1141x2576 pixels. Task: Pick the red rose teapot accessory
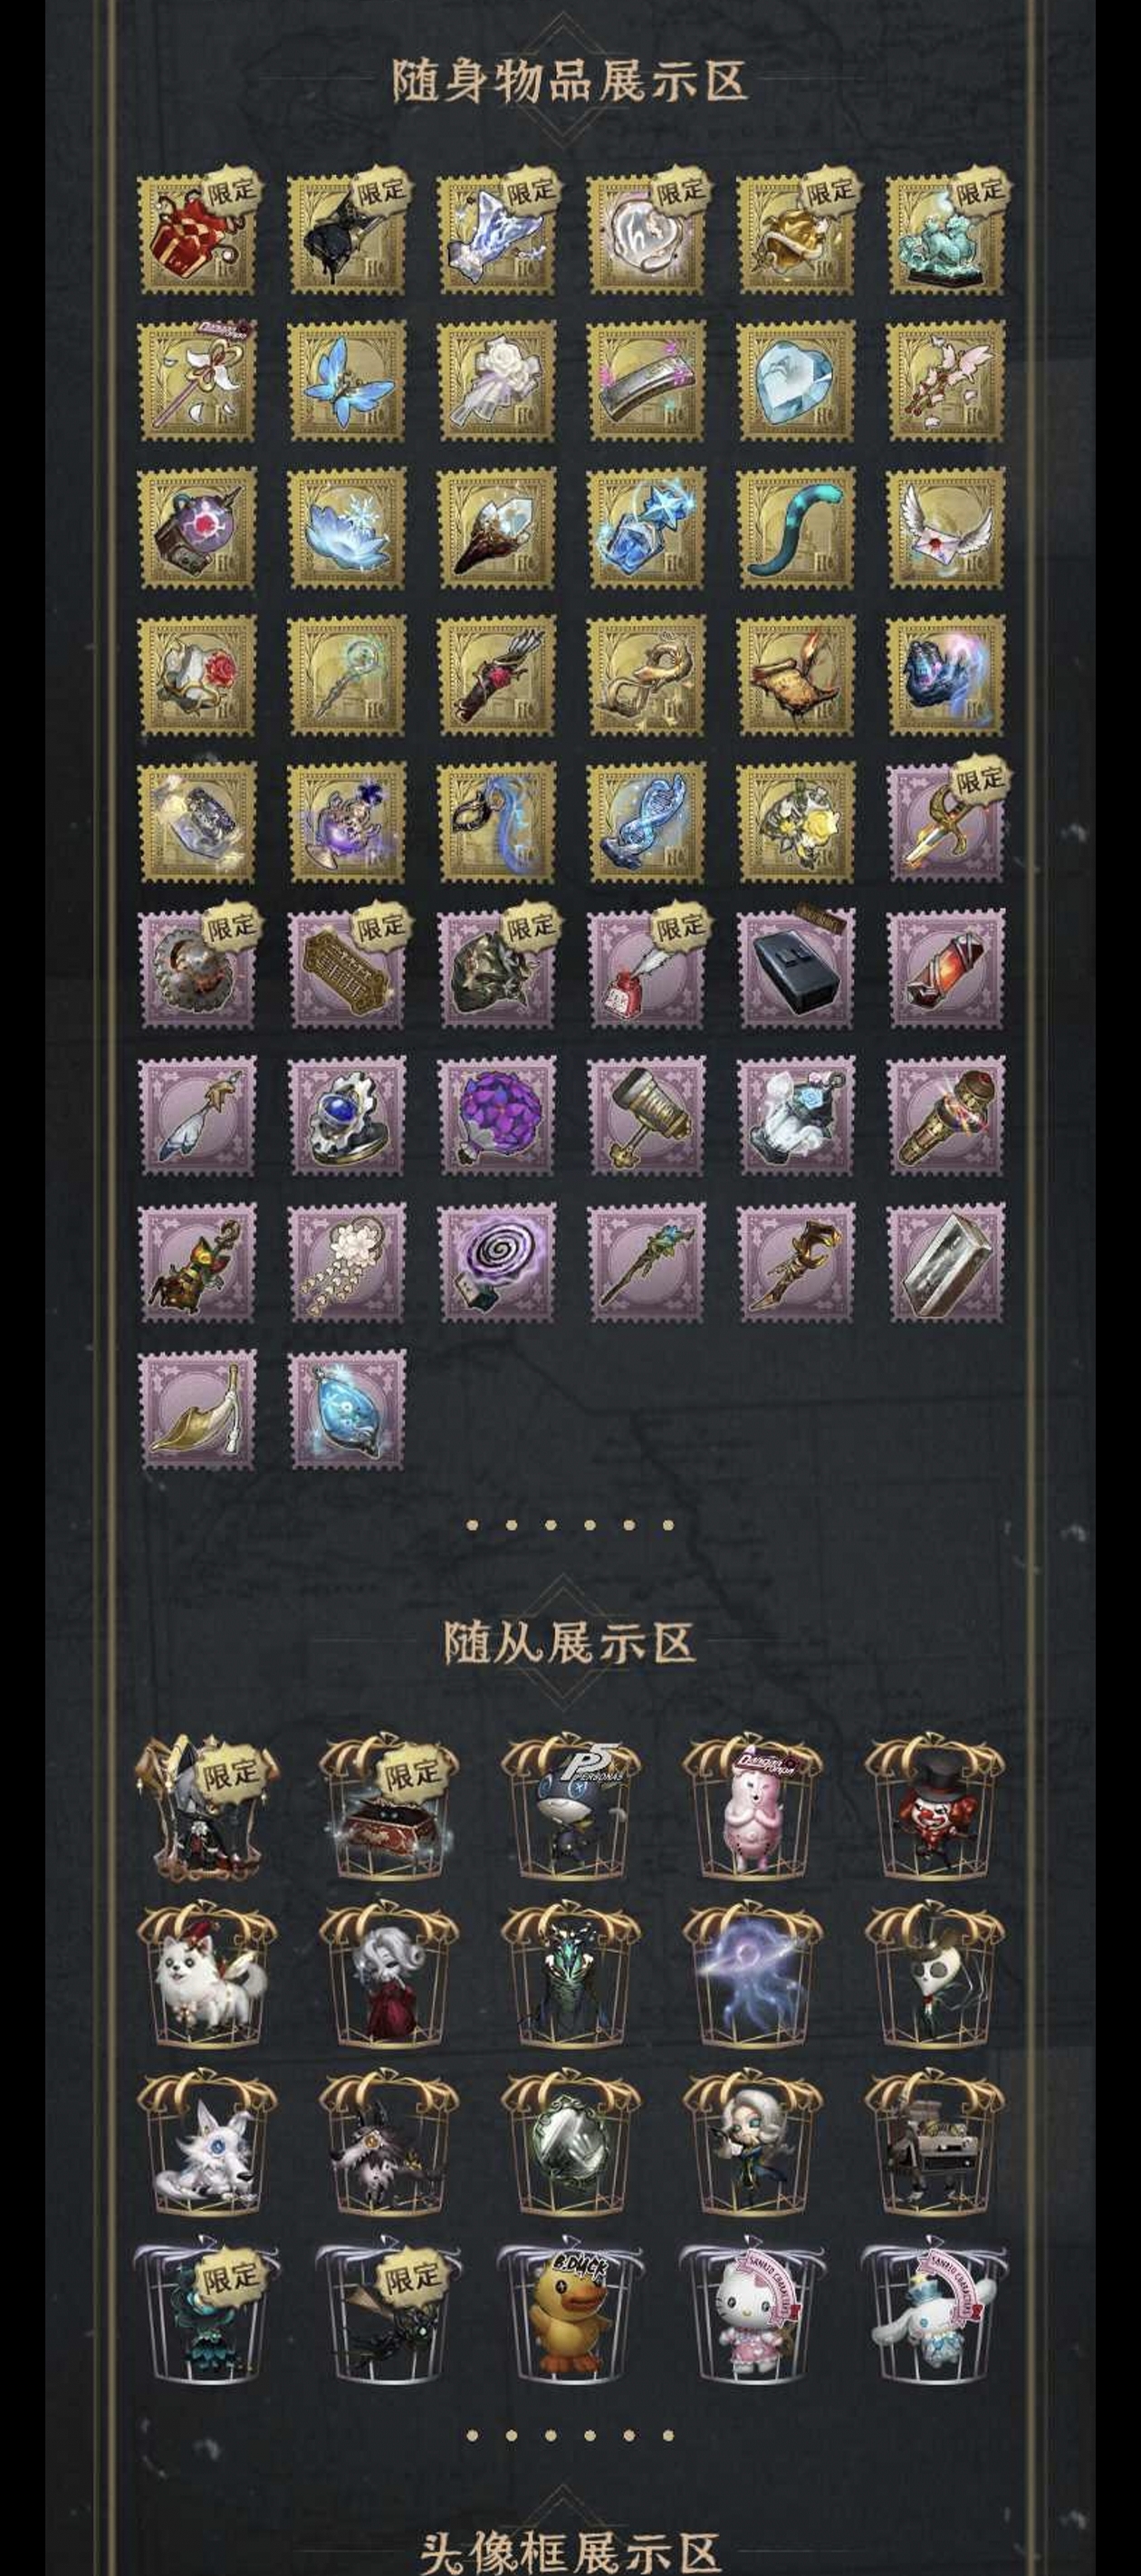[x=197, y=676]
